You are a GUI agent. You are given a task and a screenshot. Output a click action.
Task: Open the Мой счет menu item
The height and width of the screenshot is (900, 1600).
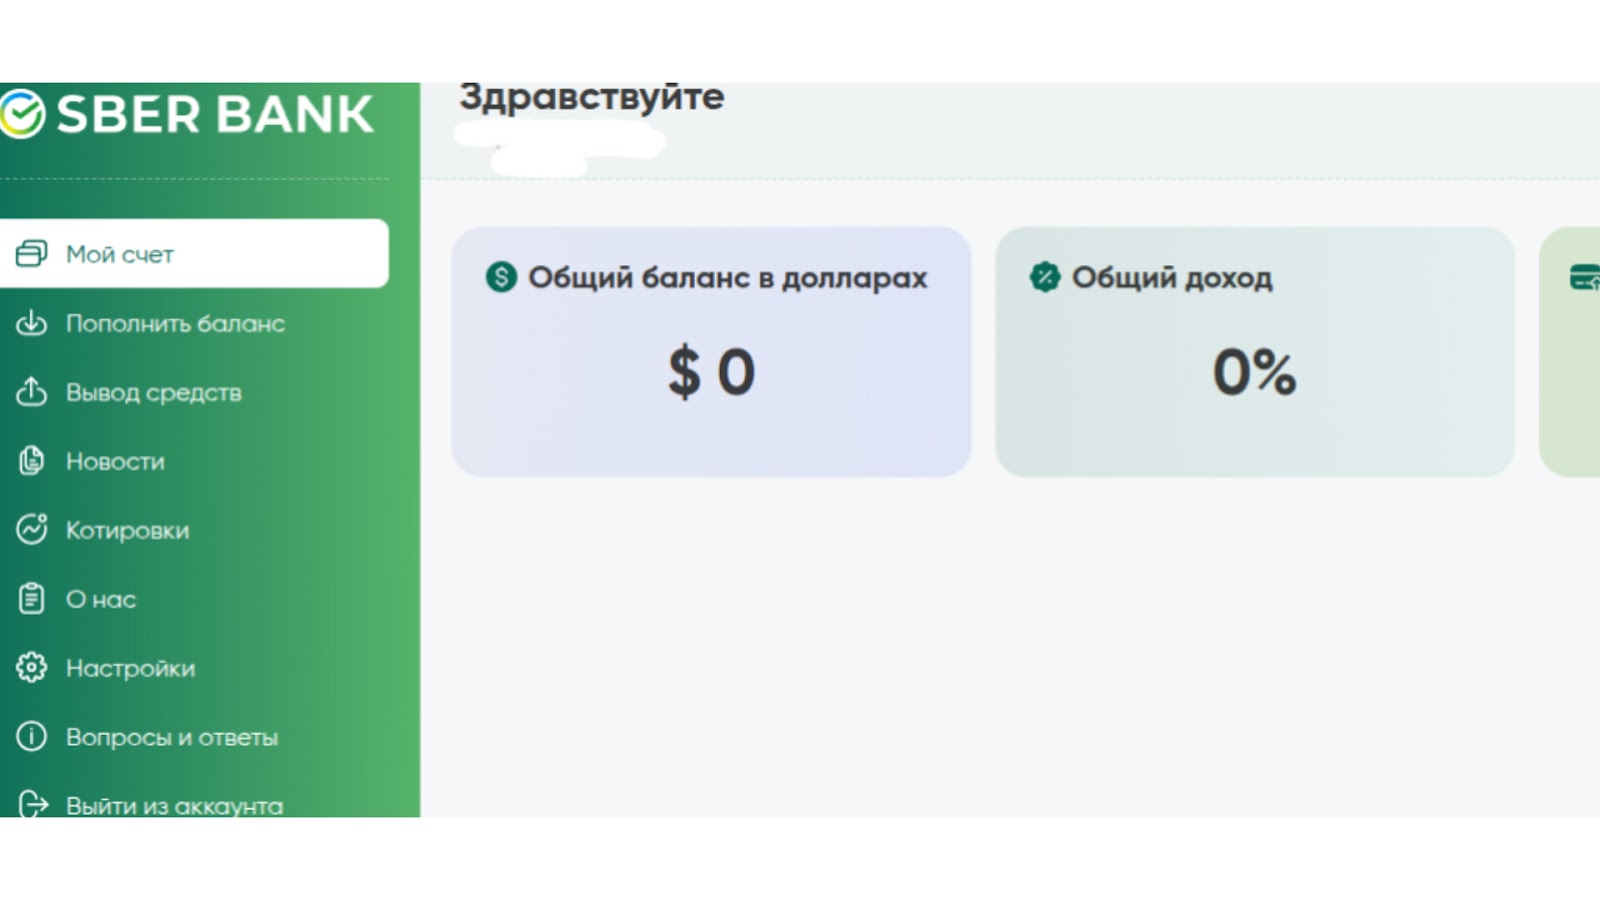(194, 254)
